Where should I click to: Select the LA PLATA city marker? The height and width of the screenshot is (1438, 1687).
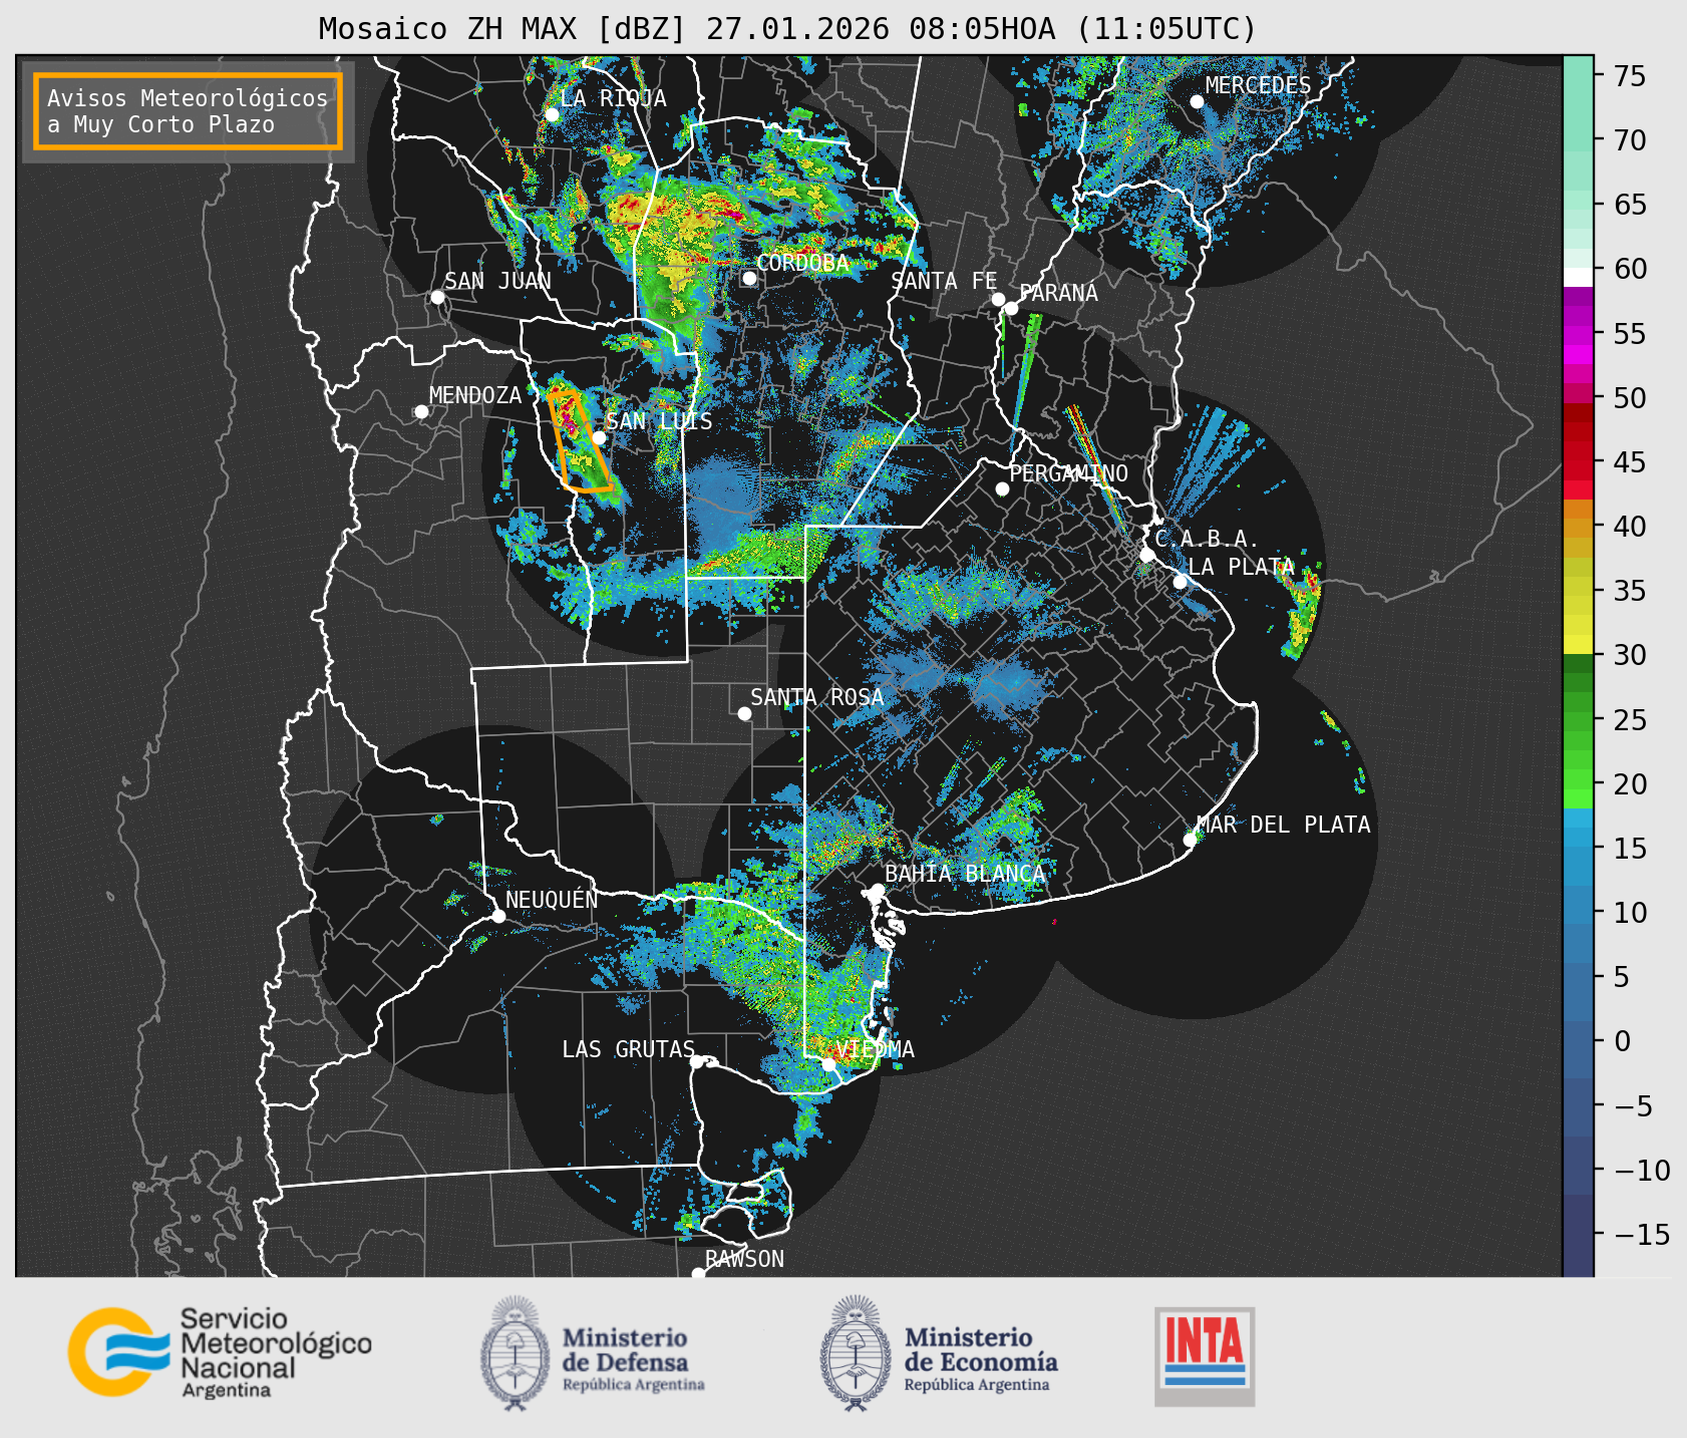tap(1180, 582)
